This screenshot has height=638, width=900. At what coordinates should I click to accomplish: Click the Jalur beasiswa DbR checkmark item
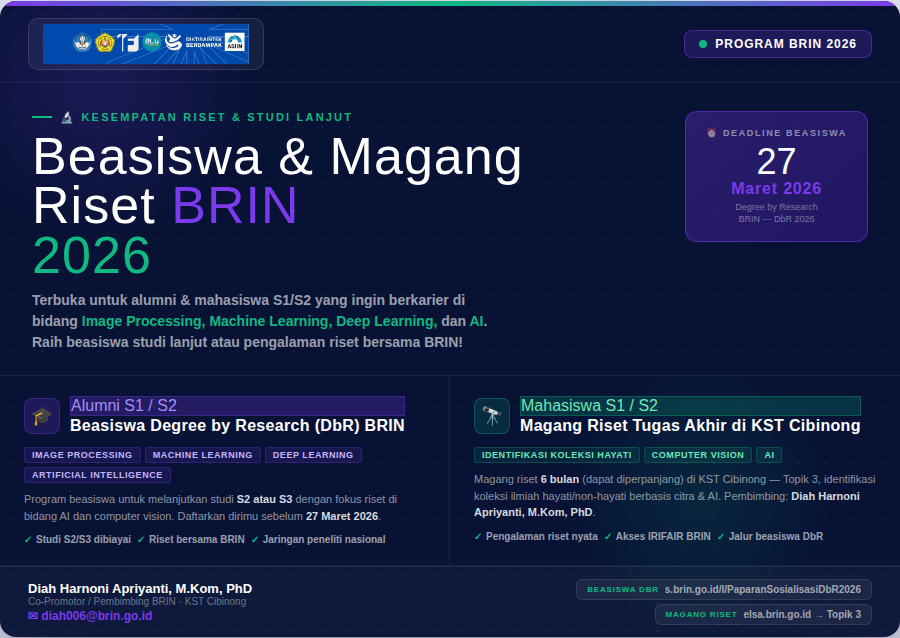[770, 536]
